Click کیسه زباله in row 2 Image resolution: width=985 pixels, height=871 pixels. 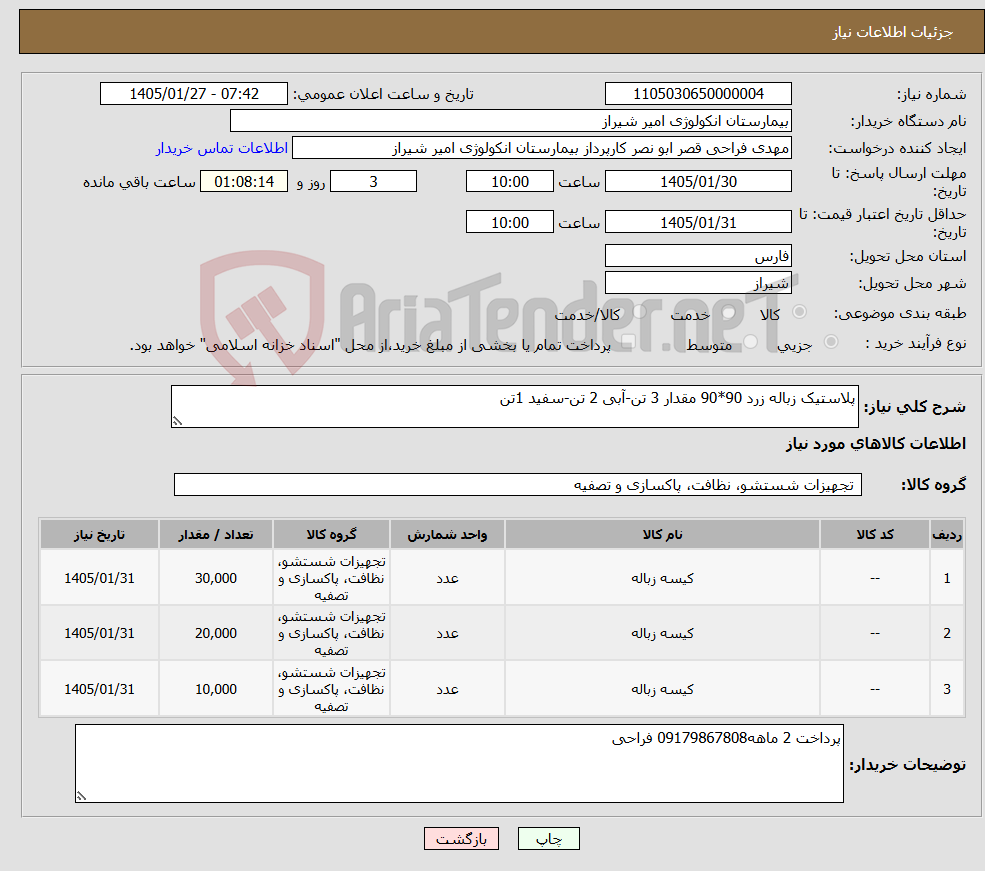point(662,633)
